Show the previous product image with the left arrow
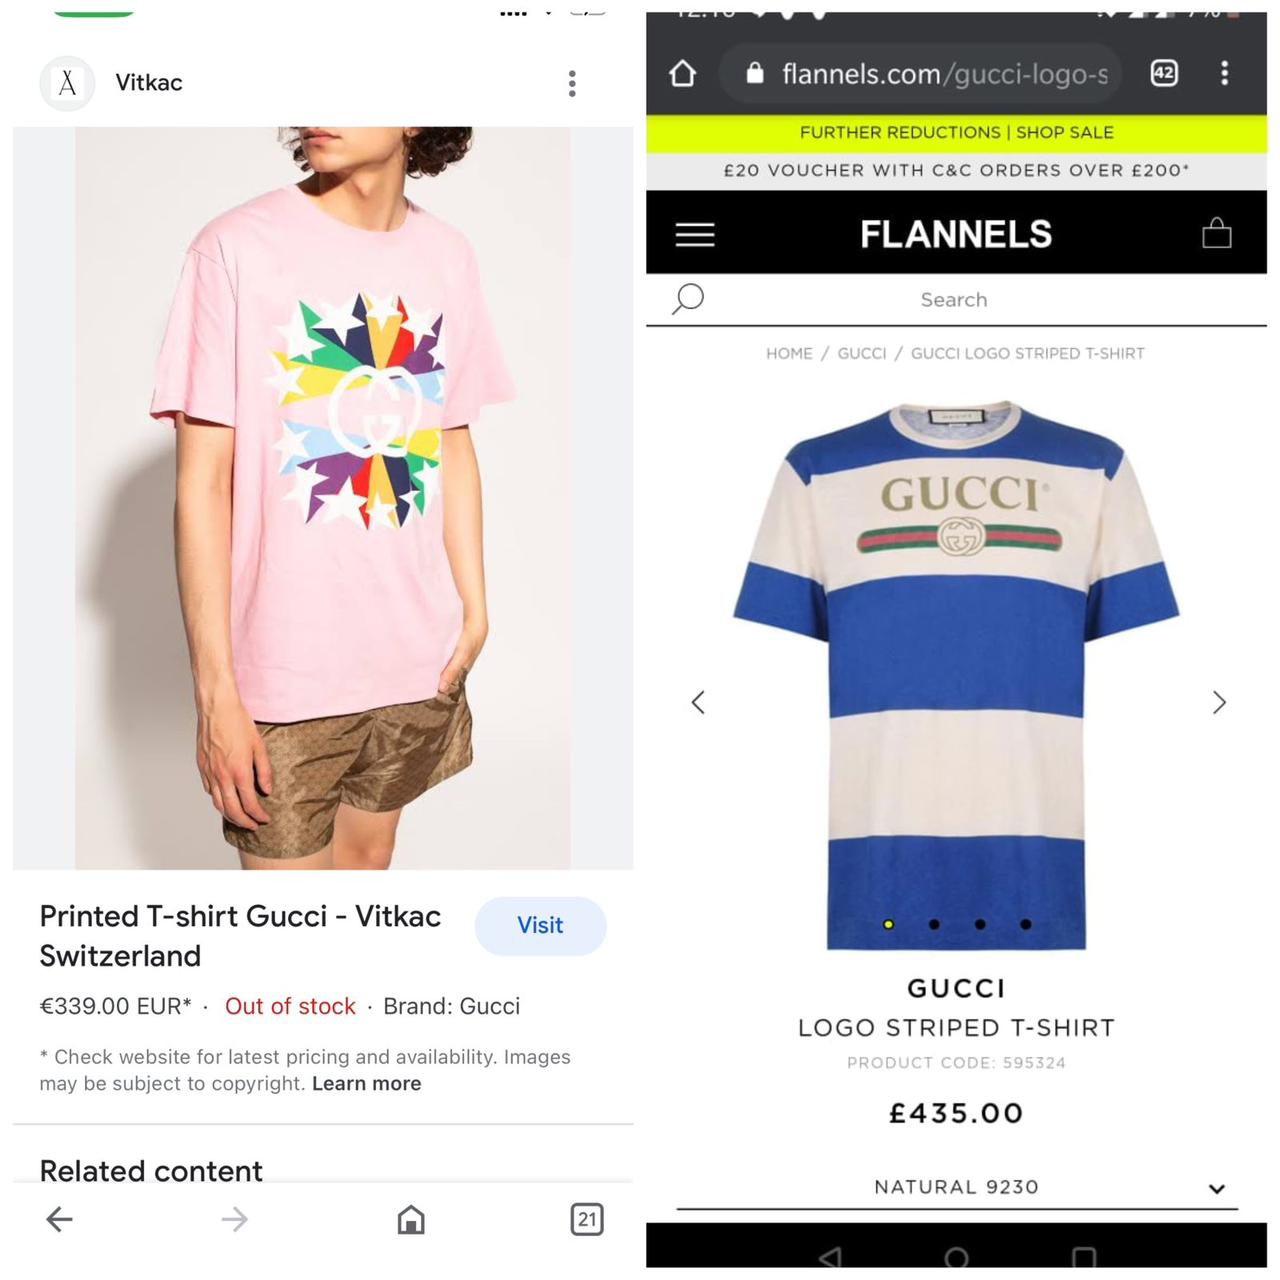This screenshot has height=1280, width=1280. [698, 702]
